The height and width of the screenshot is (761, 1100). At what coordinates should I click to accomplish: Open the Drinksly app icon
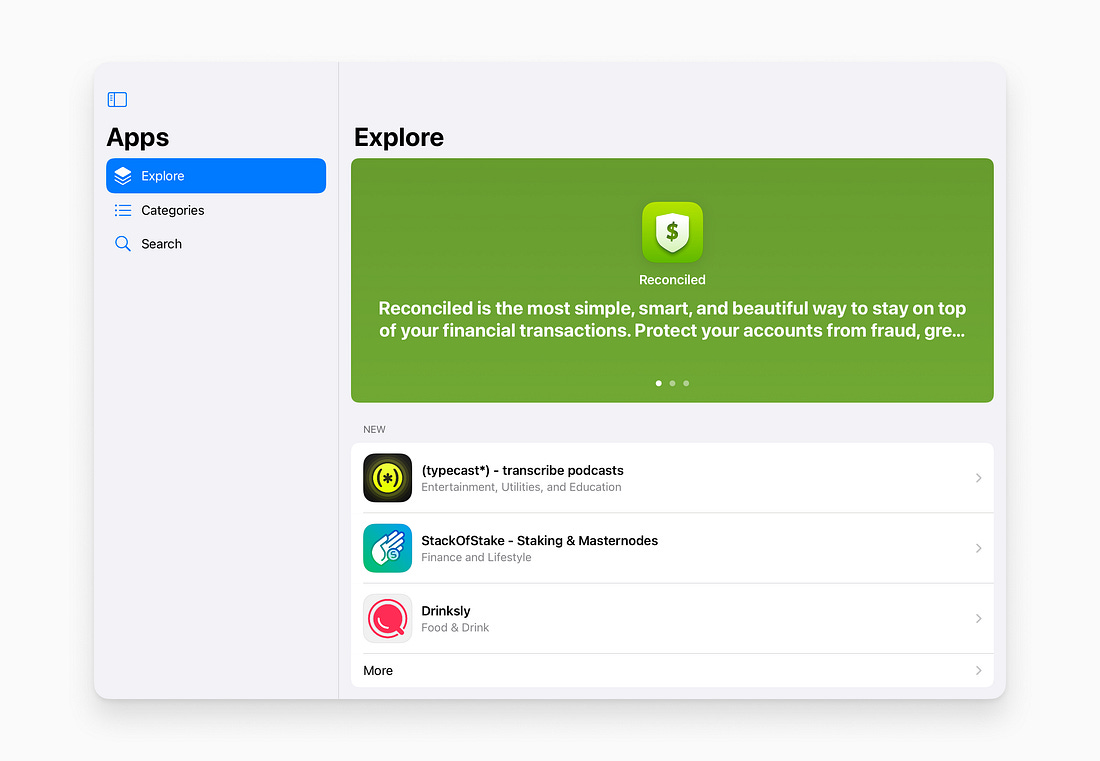[x=387, y=618]
